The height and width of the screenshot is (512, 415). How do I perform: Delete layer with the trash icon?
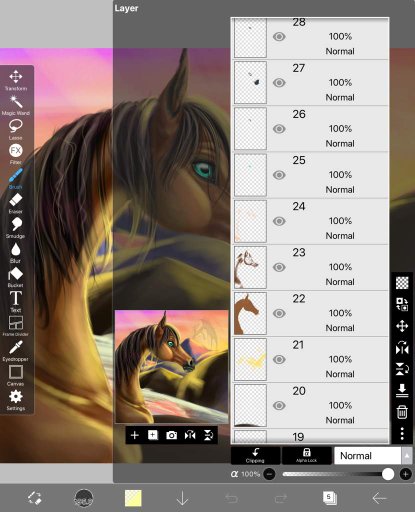(x=402, y=412)
